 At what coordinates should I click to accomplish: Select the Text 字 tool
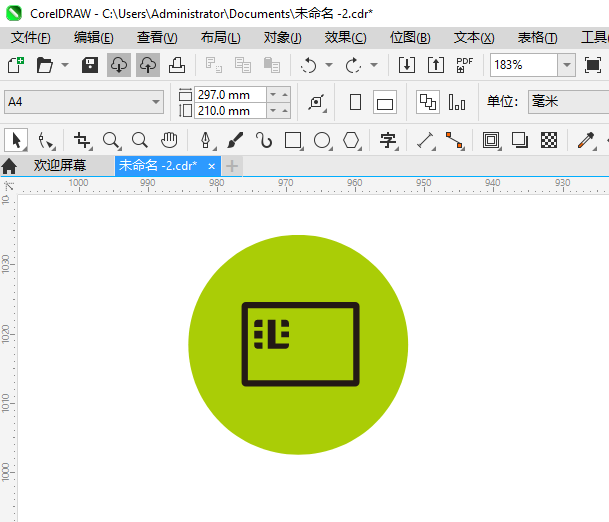pyautogui.click(x=388, y=140)
